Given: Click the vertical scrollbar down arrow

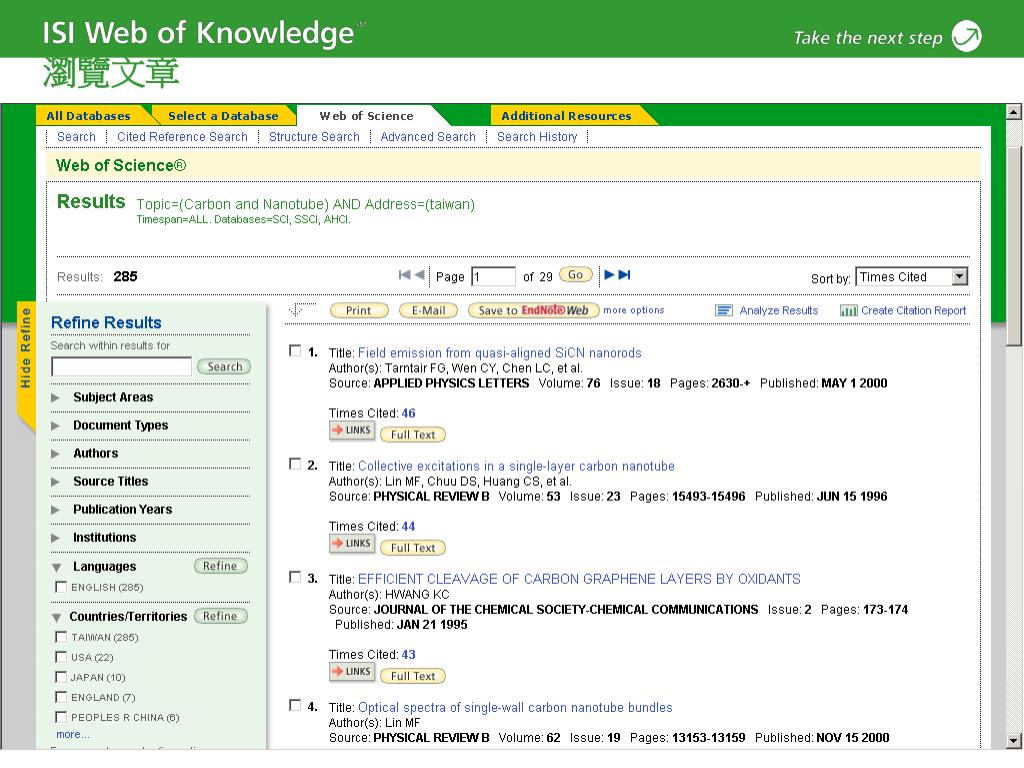Looking at the screenshot, I should click(x=1014, y=741).
